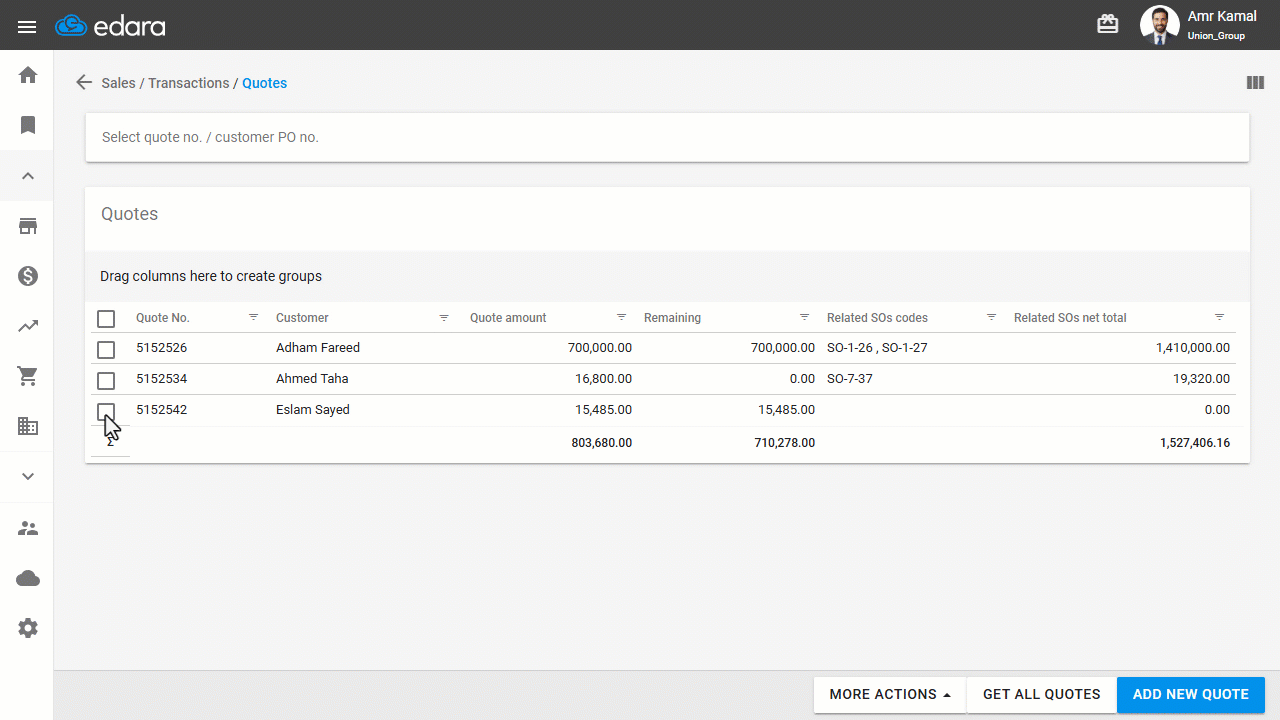Screen dimensions: 1280x720
Task: Expand sidebar section with down chevron
Action: (28, 477)
